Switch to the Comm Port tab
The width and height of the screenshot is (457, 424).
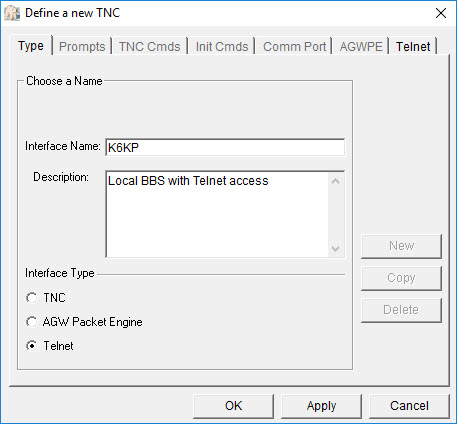pos(294,46)
